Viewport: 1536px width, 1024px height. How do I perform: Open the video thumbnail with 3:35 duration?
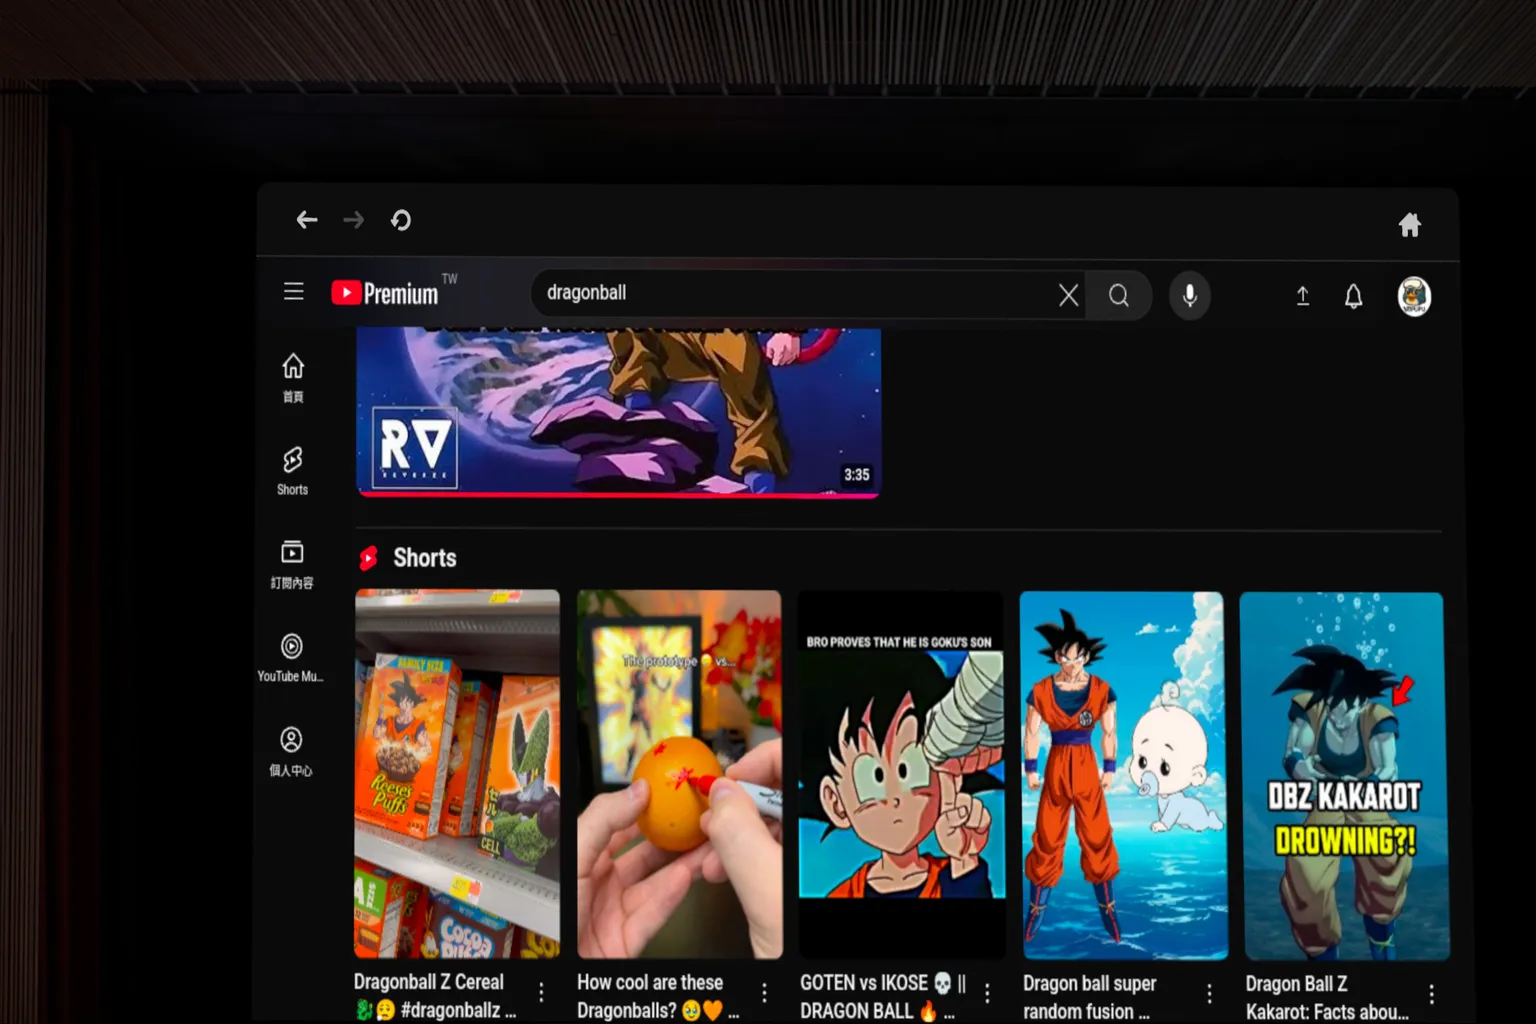[619, 410]
